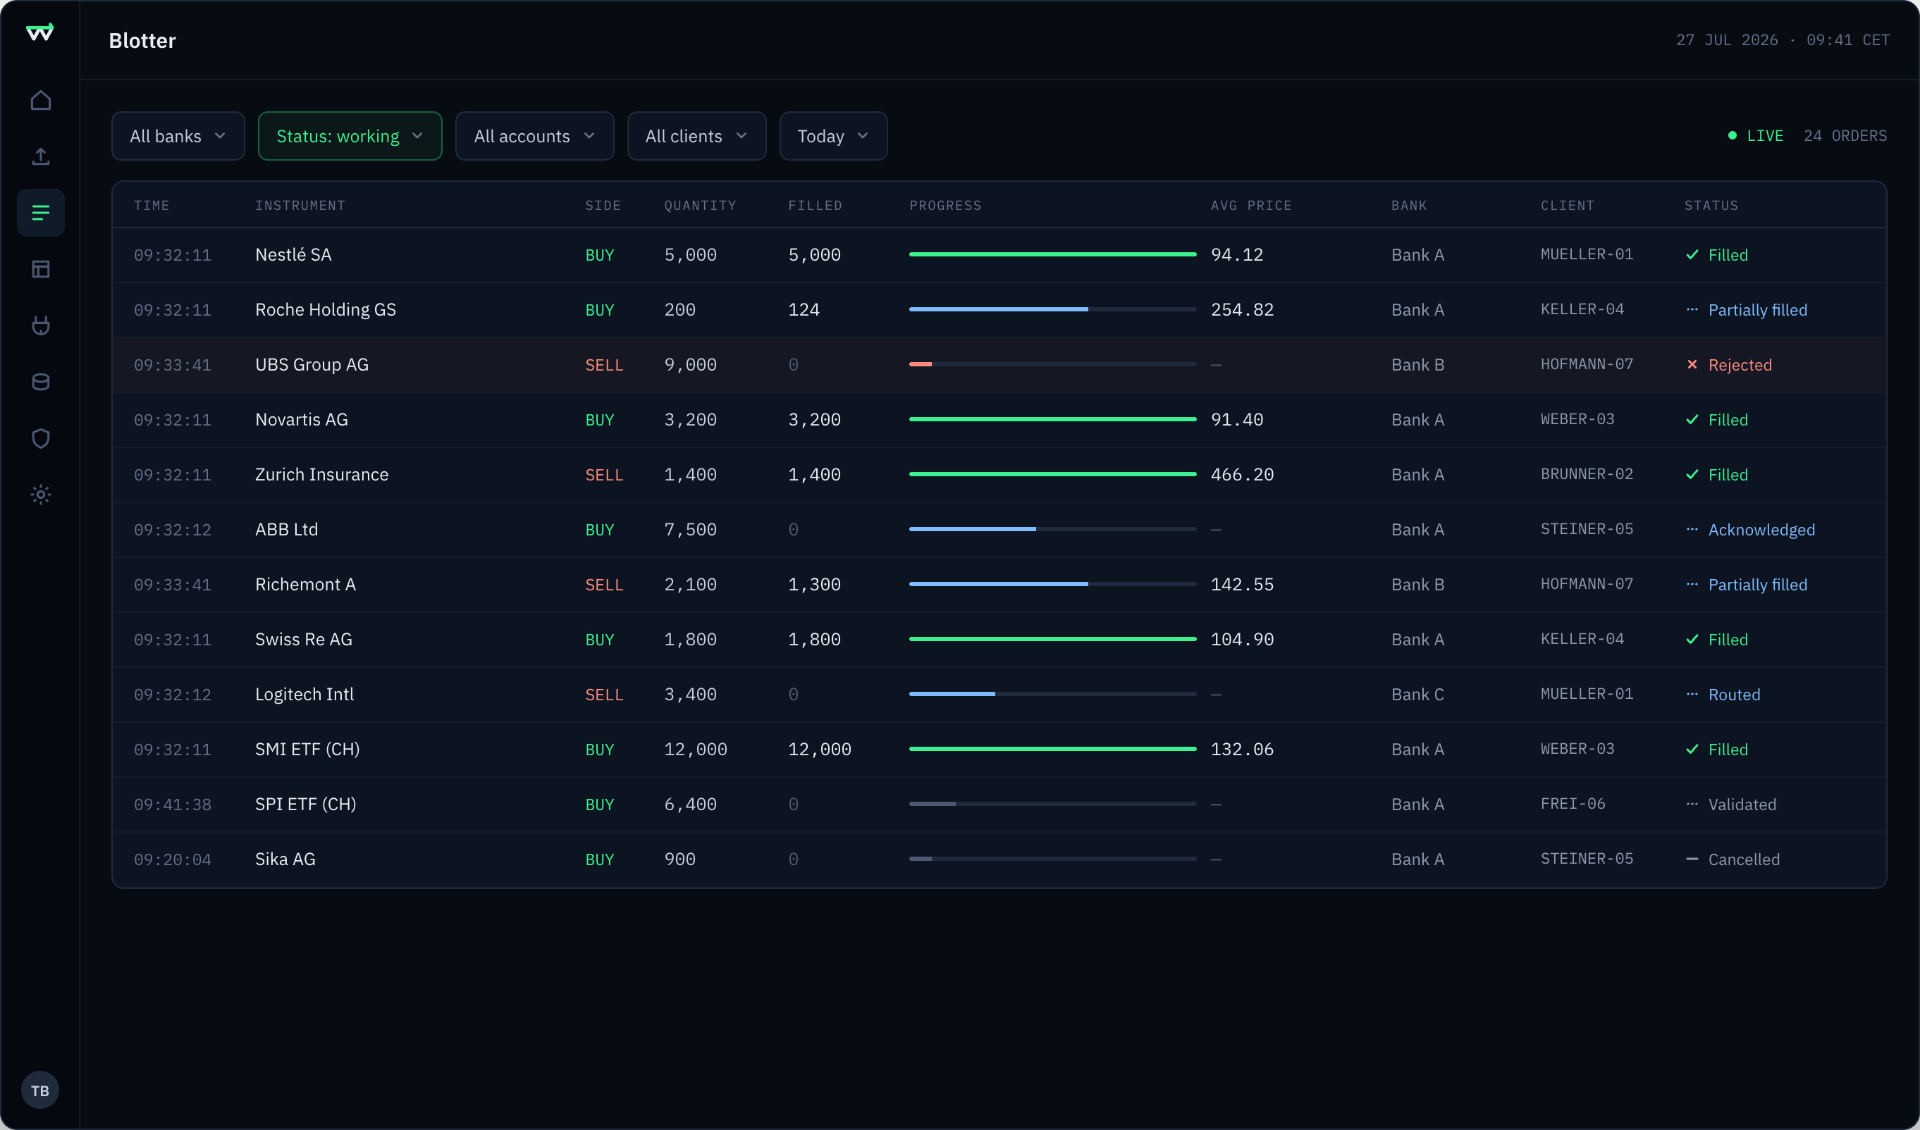Open the Home icon in the sidebar
1920x1130 pixels.
tap(41, 100)
